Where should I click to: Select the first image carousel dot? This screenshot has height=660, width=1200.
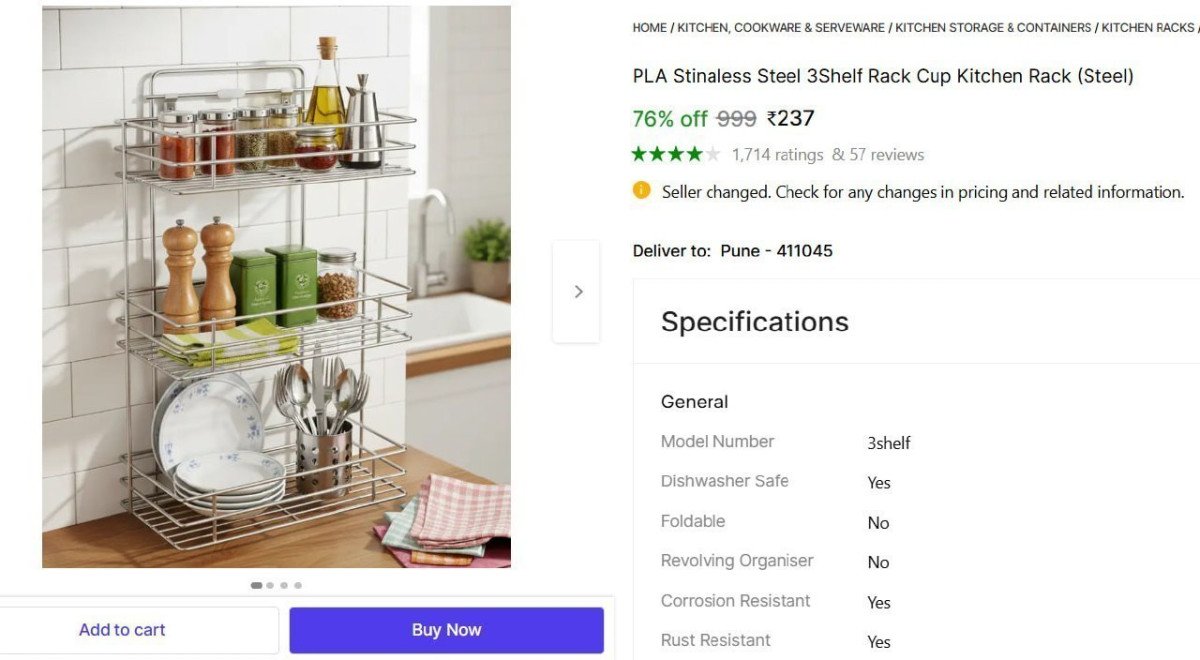(x=257, y=585)
